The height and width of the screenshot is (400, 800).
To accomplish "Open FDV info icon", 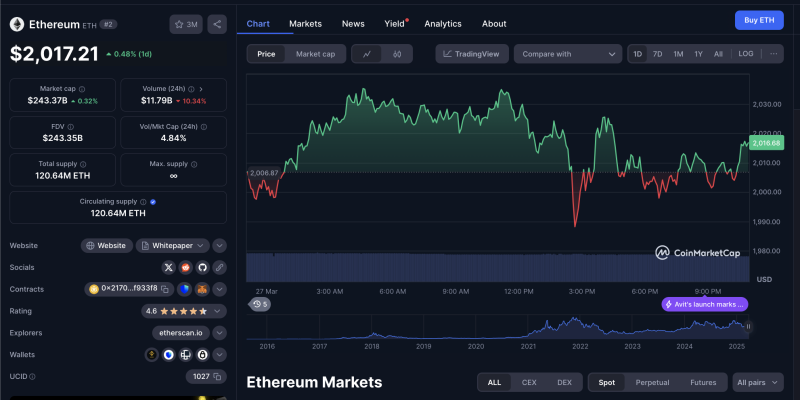I will [x=70, y=127].
